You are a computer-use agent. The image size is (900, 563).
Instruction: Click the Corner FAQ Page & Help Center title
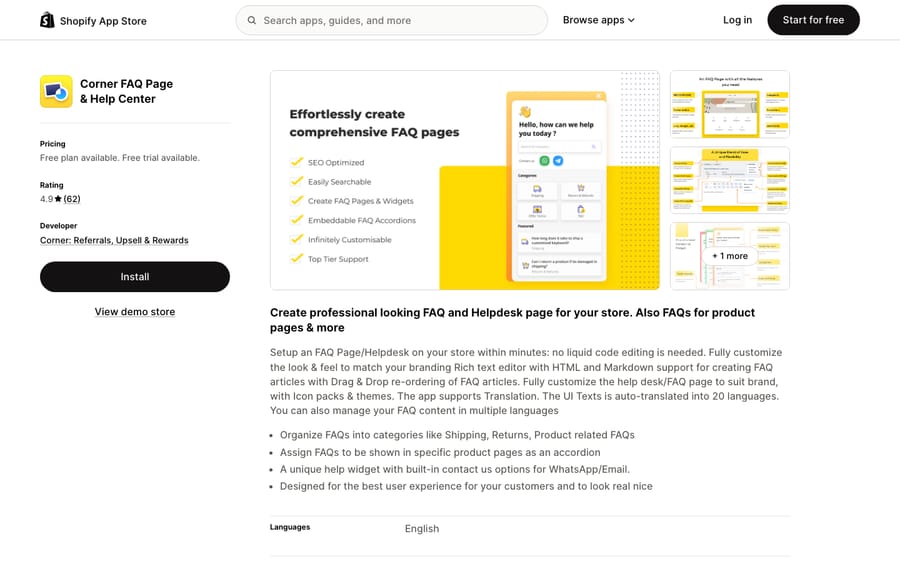126,91
